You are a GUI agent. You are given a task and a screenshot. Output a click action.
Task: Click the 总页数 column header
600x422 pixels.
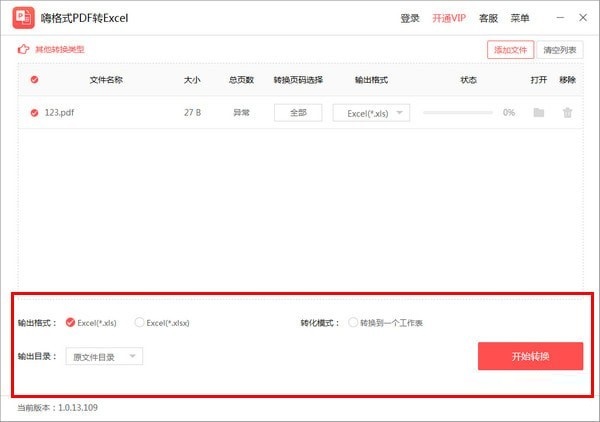tap(241, 80)
